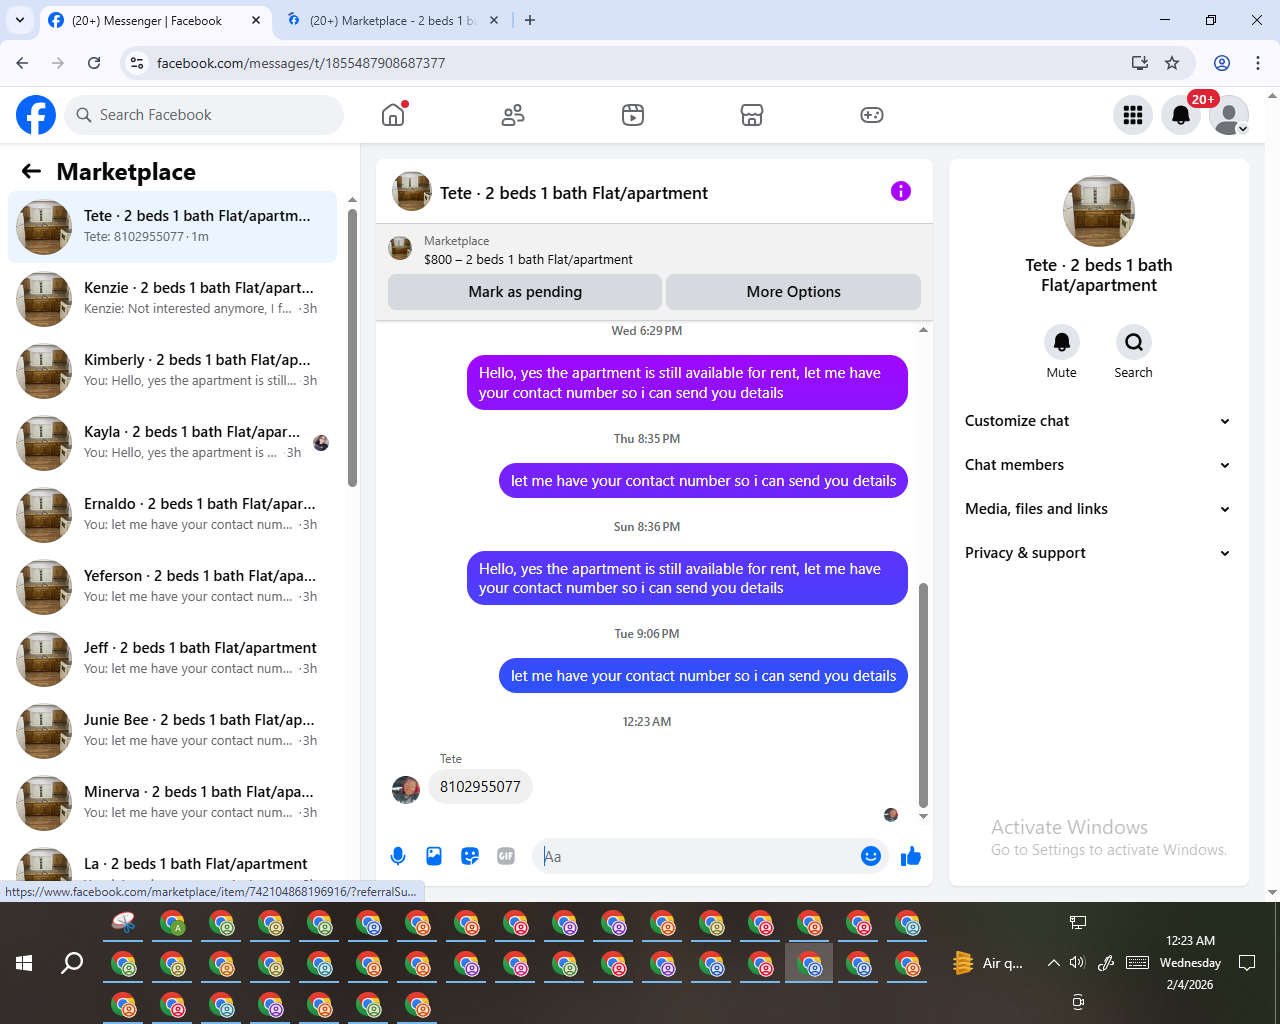Image resolution: width=1280 pixels, height=1024 pixels.
Task: Expand Customize chat section
Action: click(x=1098, y=421)
